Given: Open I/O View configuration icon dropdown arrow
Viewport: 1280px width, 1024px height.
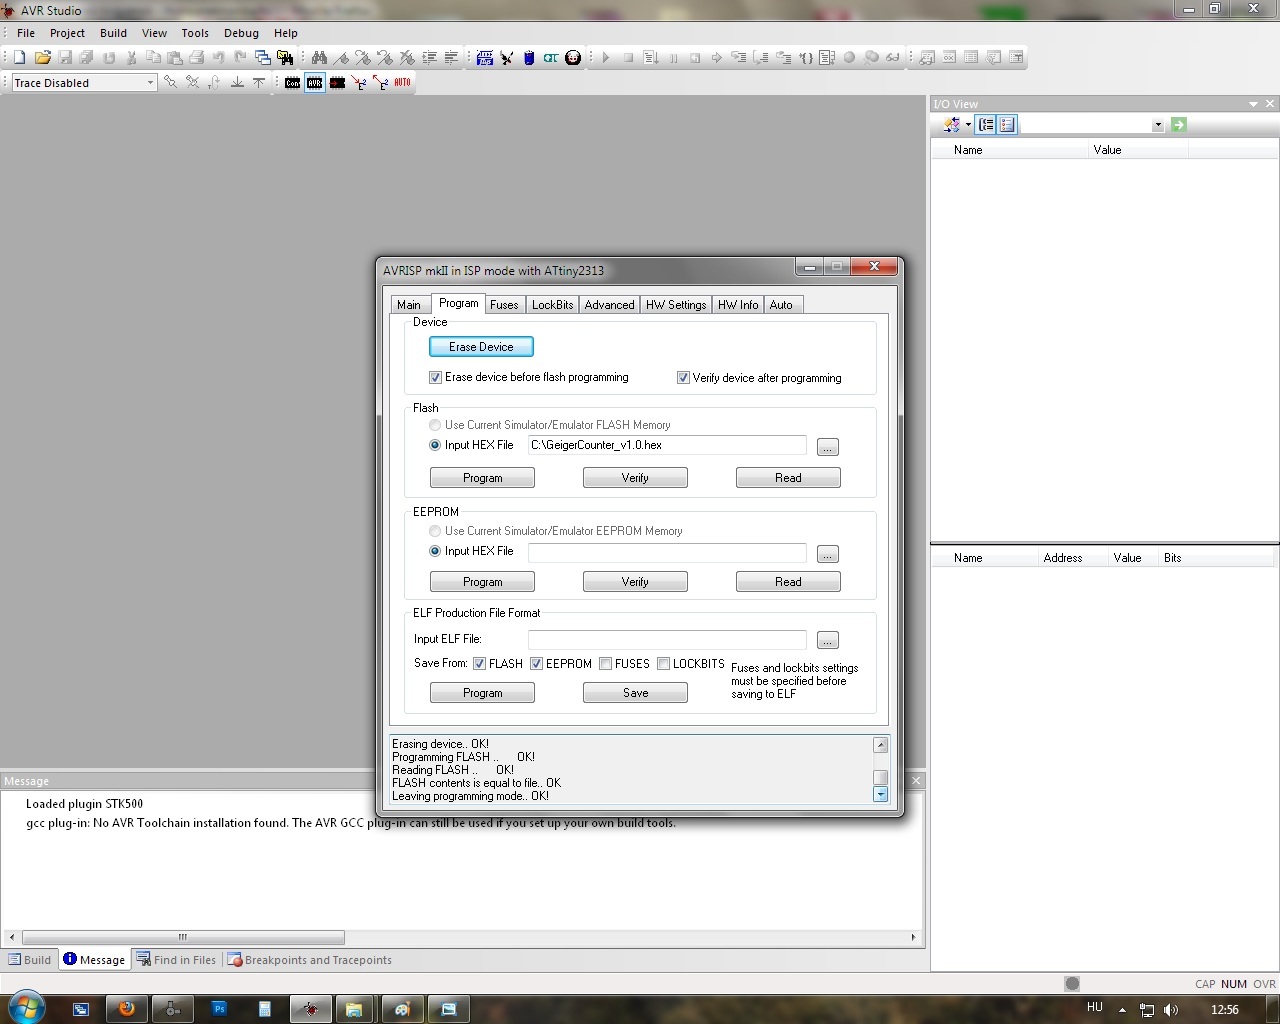Looking at the screenshot, I should 968,125.
